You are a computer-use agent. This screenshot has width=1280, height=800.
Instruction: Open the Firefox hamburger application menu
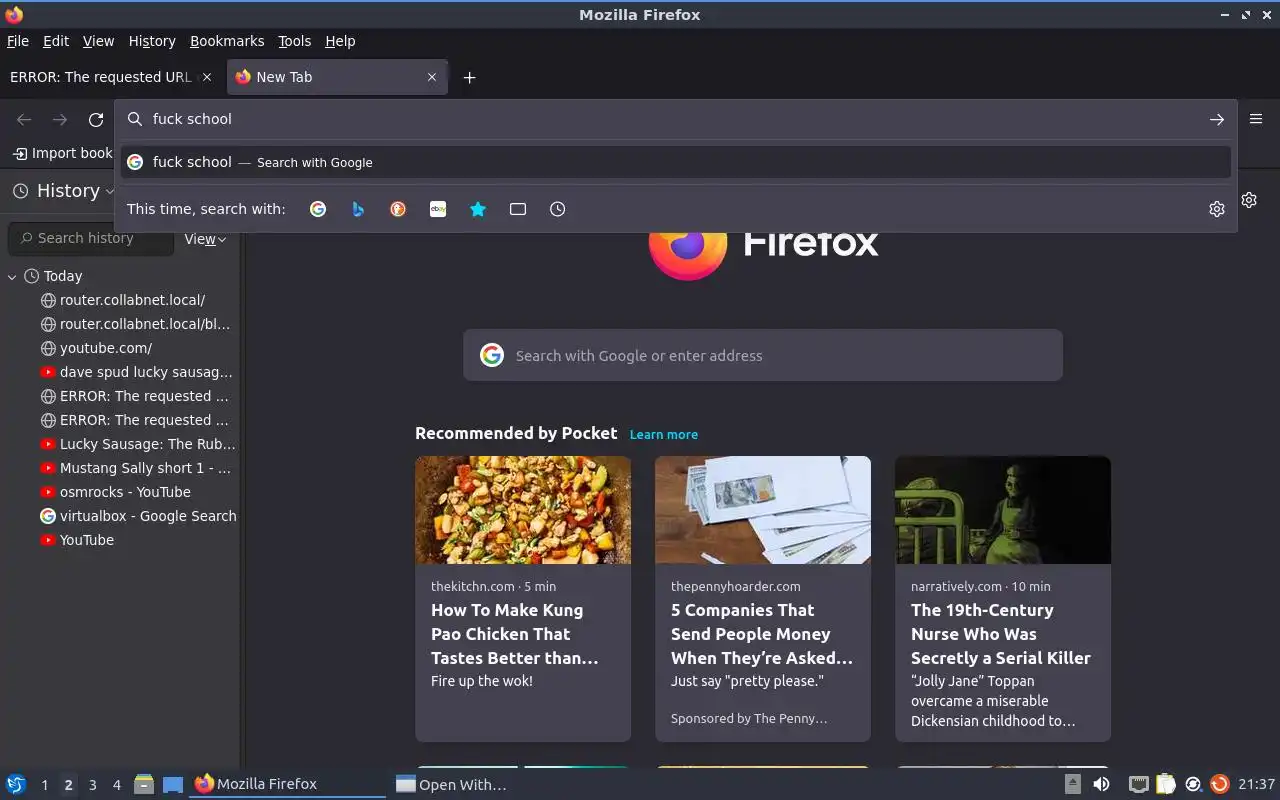(x=1256, y=119)
